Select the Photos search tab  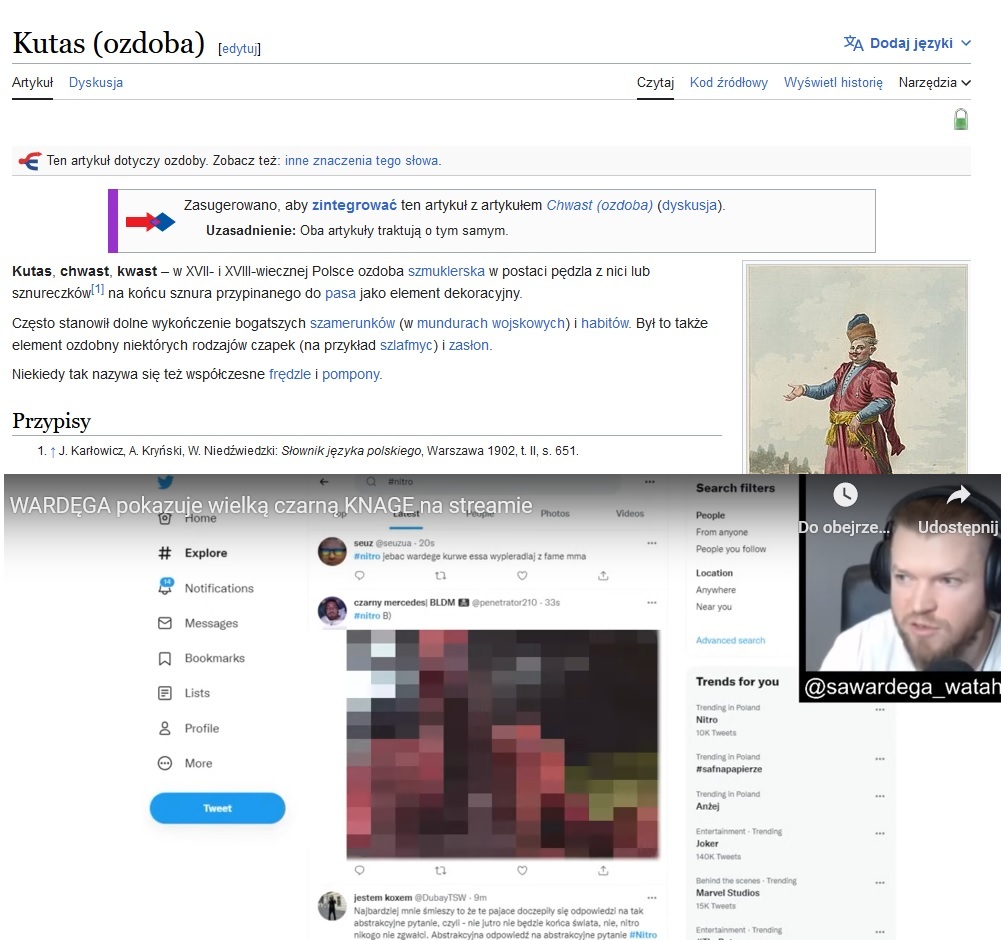pos(555,513)
